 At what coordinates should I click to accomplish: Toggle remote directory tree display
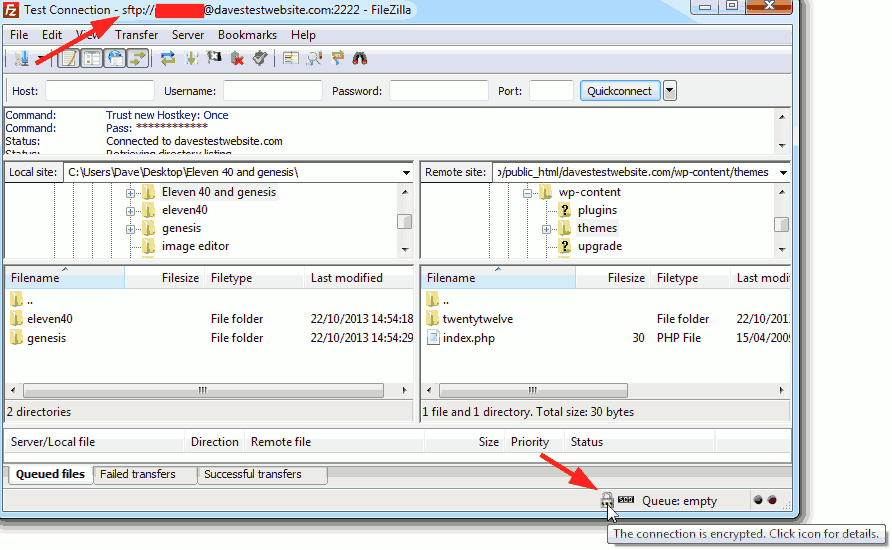(x=115, y=58)
